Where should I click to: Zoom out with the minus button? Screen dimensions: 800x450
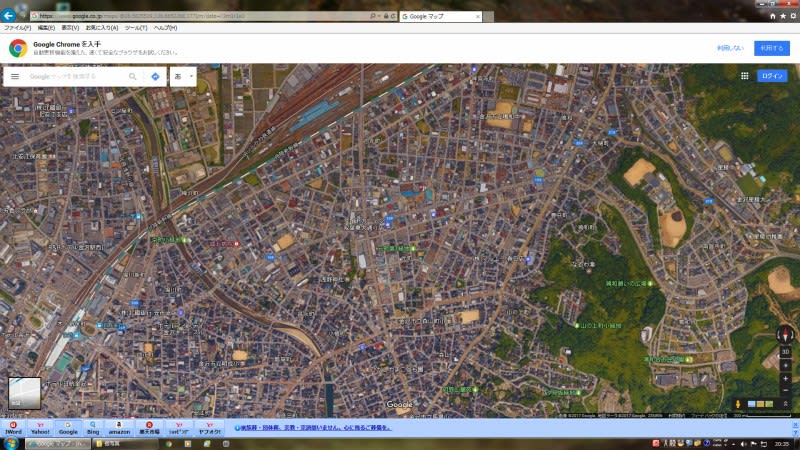point(785,390)
